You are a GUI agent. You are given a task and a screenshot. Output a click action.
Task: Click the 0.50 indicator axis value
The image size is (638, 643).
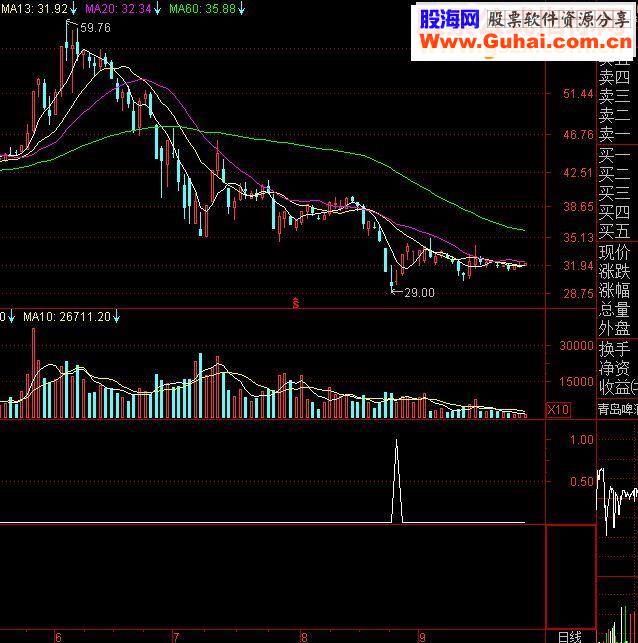point(581,481)
